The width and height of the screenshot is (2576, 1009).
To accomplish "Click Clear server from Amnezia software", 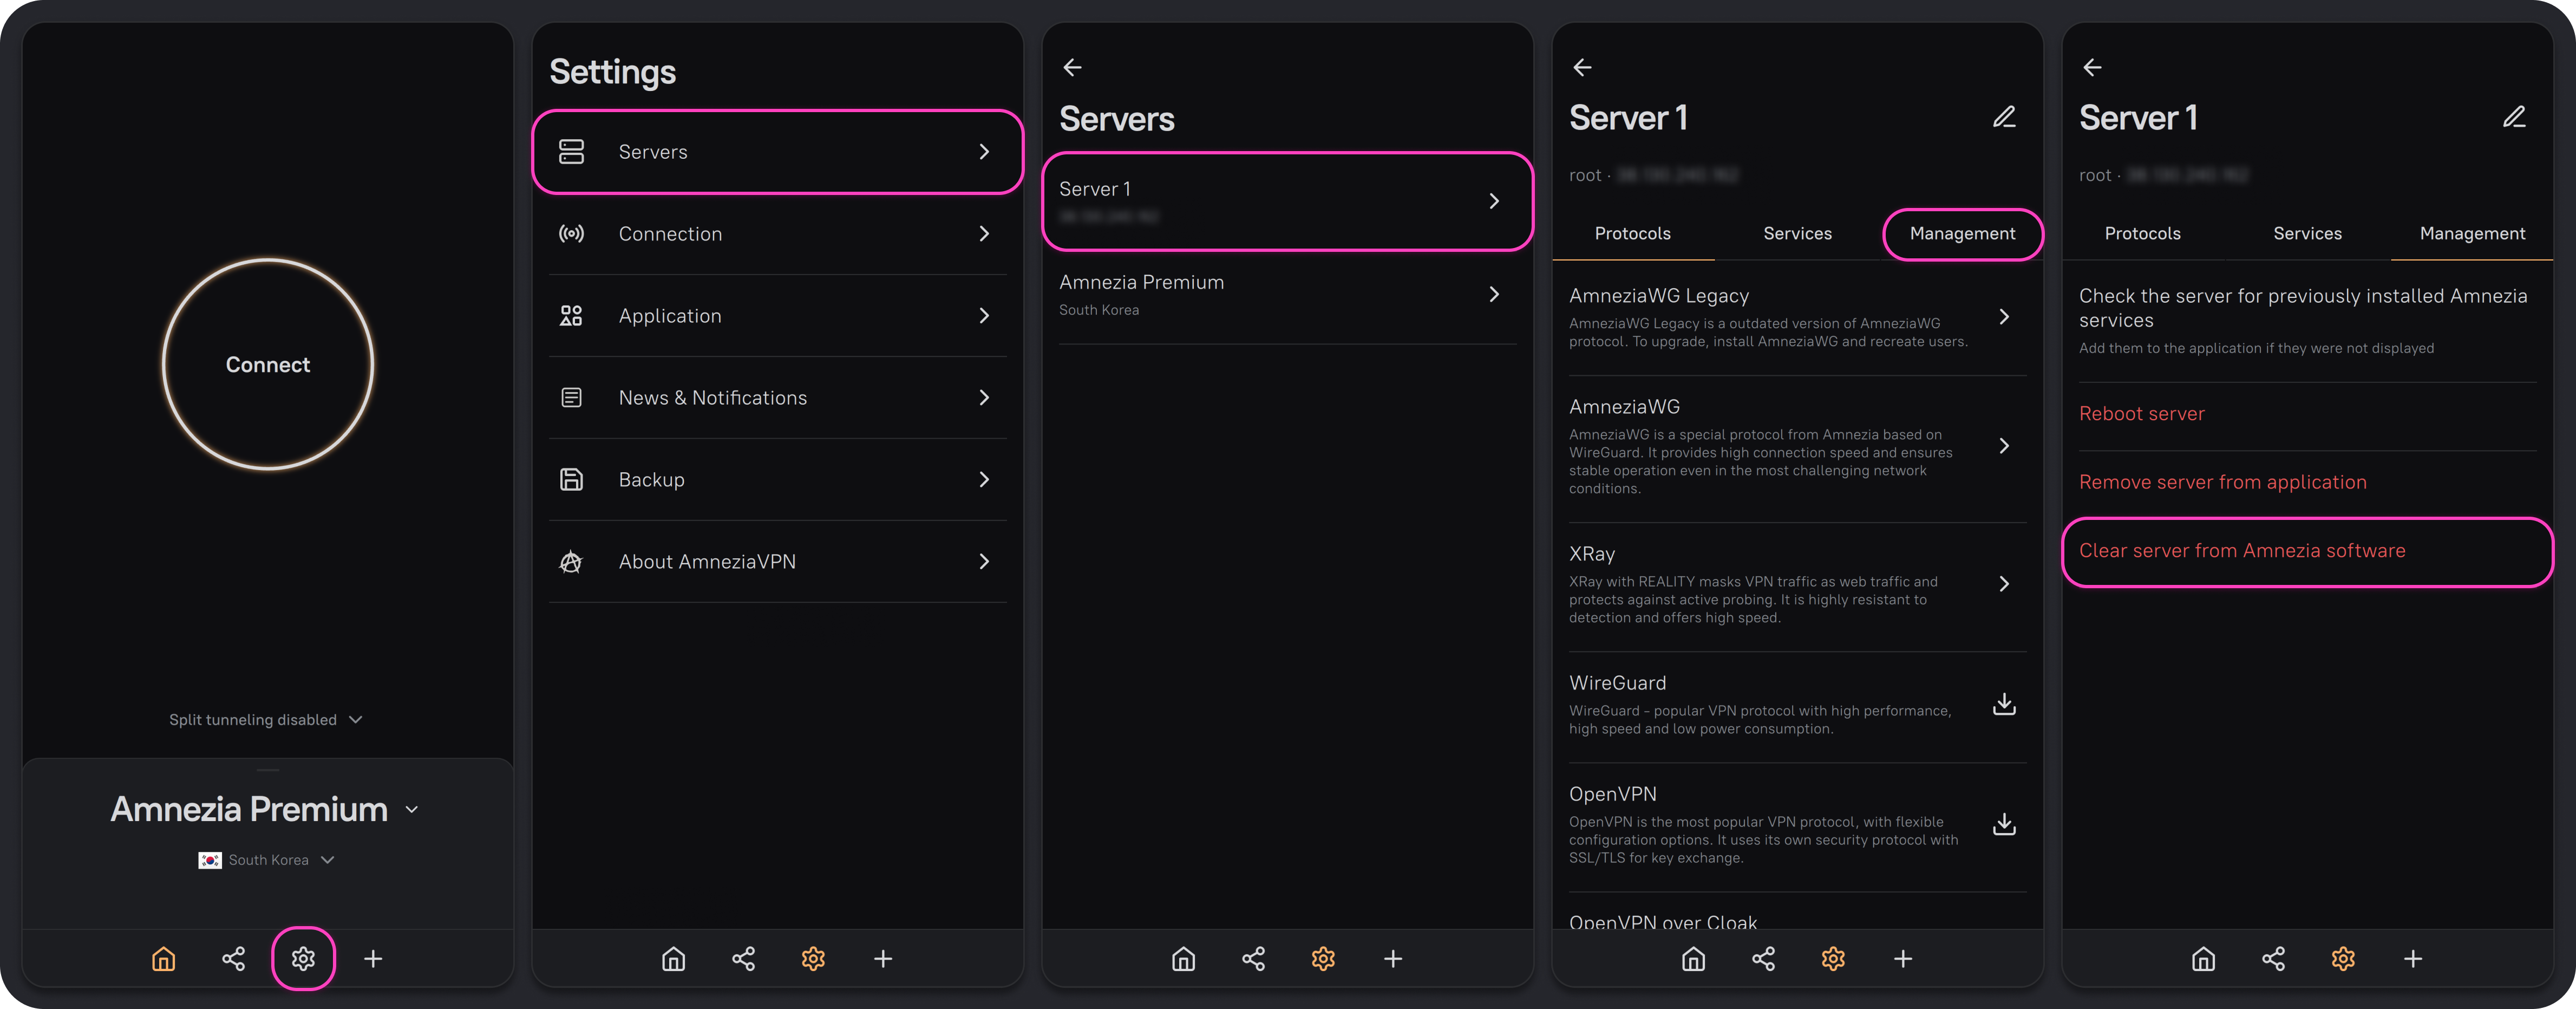I will coord(2242,551).
